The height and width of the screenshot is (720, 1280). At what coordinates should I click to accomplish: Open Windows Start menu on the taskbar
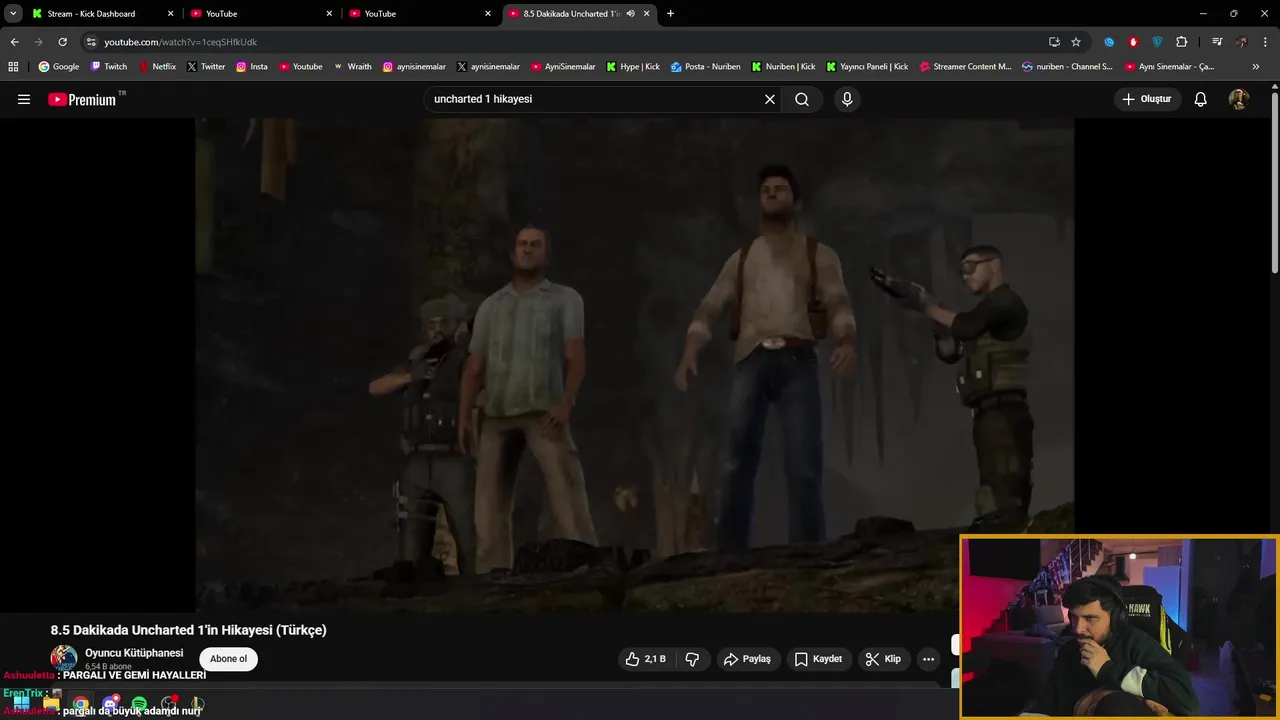pyautogui.click(x=21, y=704)
